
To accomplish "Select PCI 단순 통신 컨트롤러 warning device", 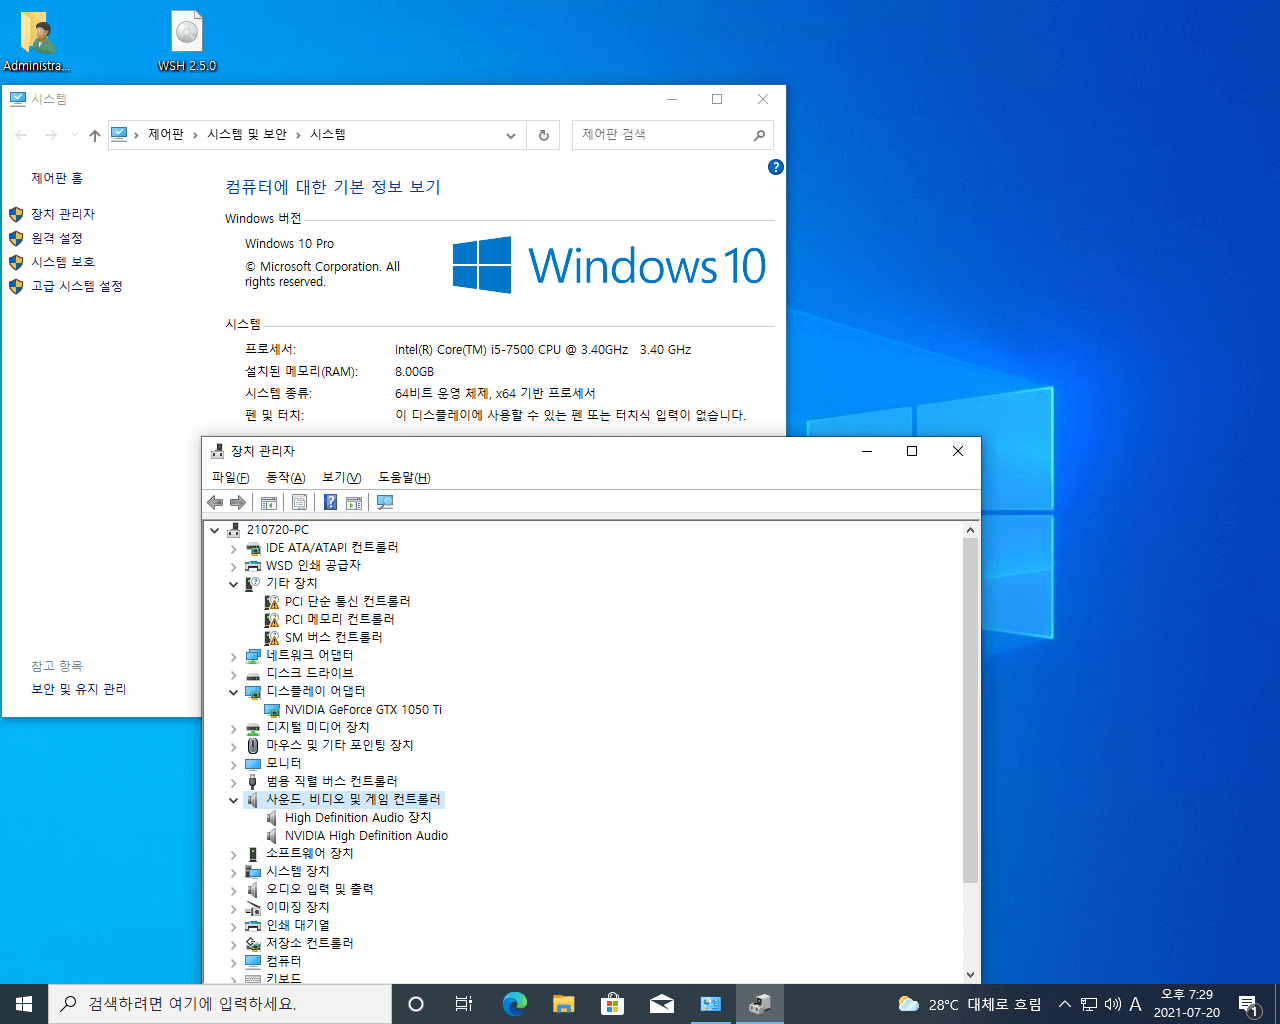I will click(338, 602).
